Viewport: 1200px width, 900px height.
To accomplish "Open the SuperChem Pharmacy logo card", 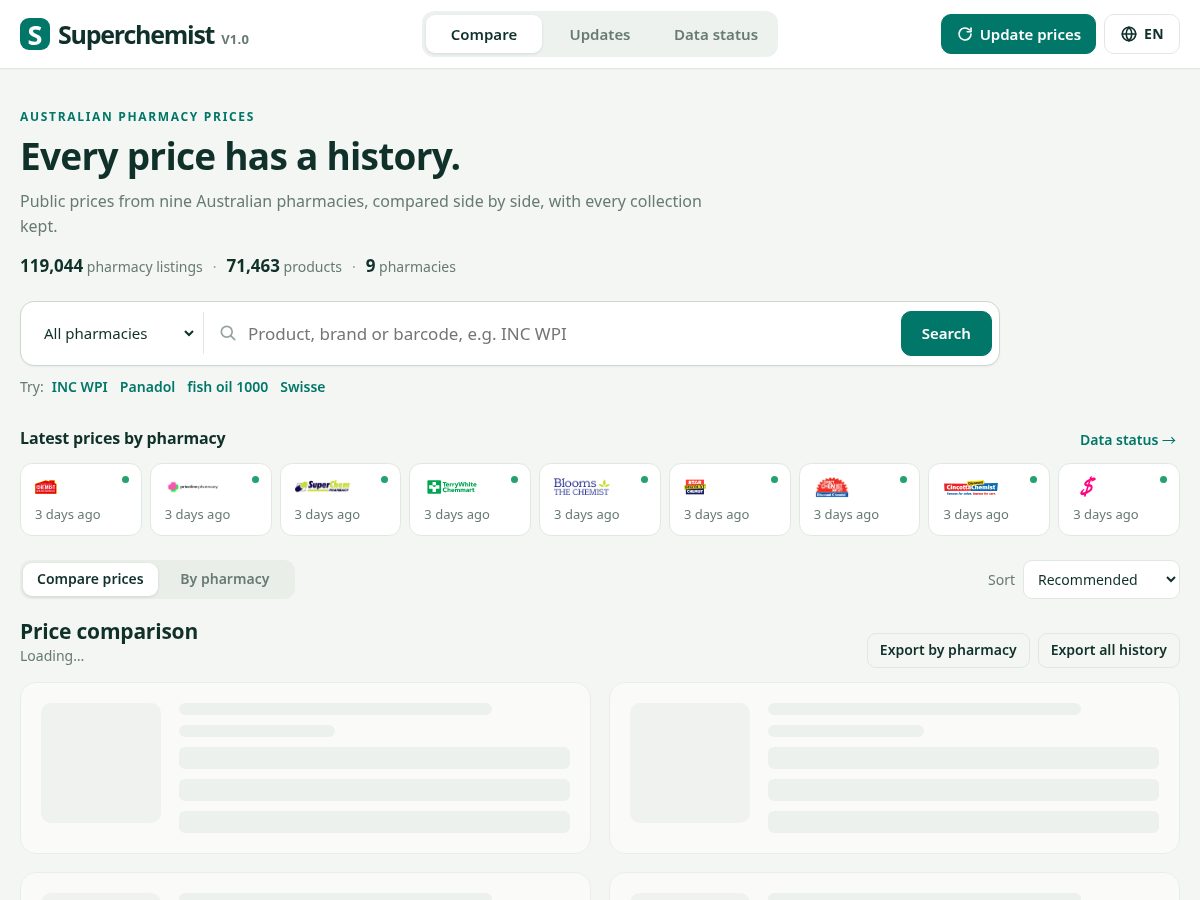I will coord(340,499).
